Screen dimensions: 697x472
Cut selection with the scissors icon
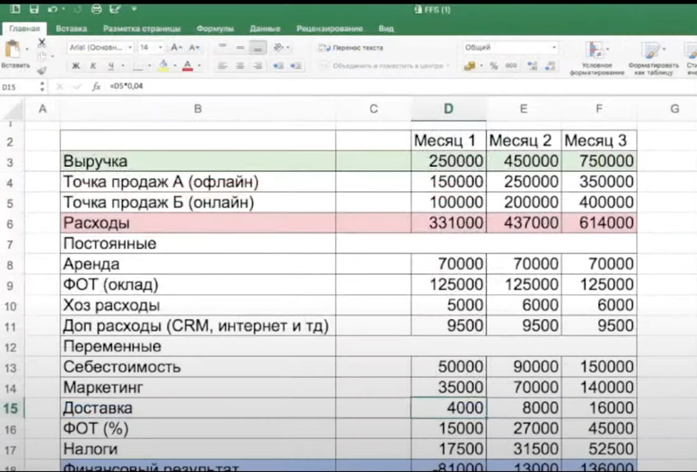[42, 43]
